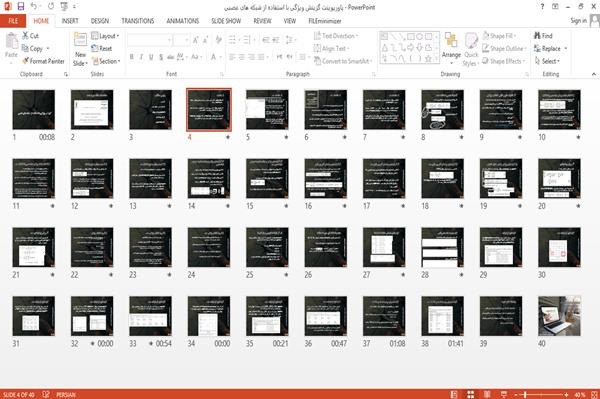Viewport: 600px width, 399px height.
Task: Open the Shape Outline dropdown
Action: click(x=504, y=48)
